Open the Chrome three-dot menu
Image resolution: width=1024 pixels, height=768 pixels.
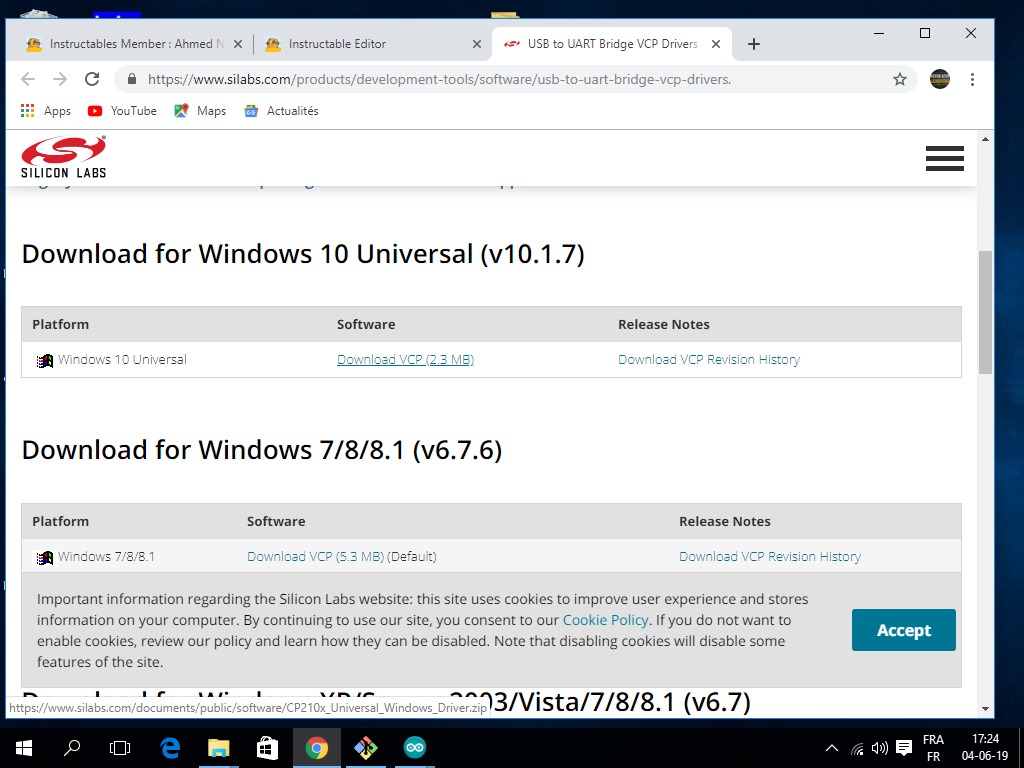[972, 79]
